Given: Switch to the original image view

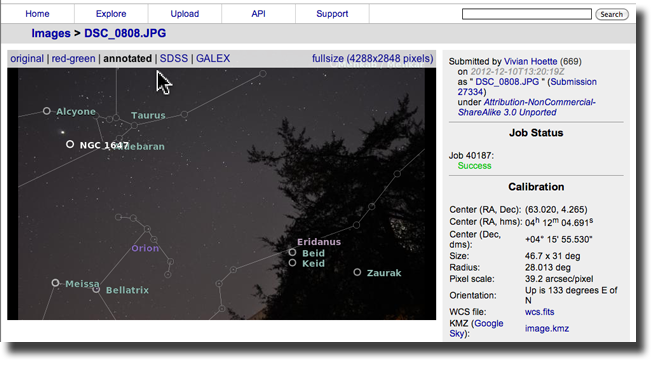Looking at the screenshot, I should click(x=27, y=59).
